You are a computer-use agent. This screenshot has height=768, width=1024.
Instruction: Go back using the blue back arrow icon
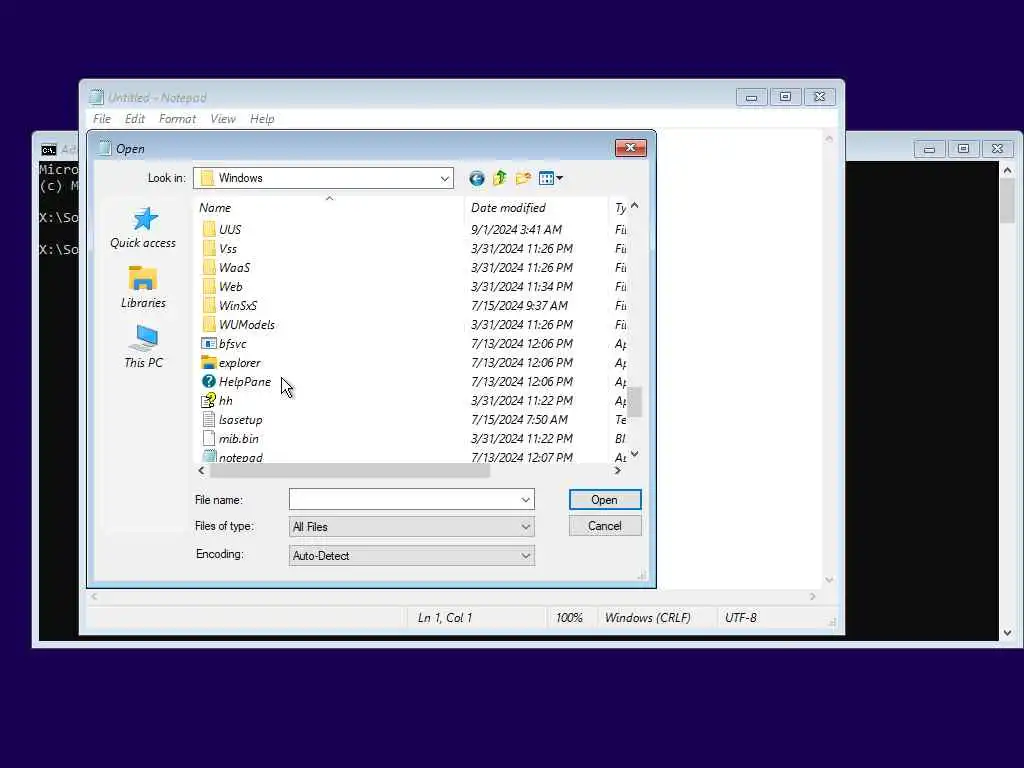click(x=477, y=178)
